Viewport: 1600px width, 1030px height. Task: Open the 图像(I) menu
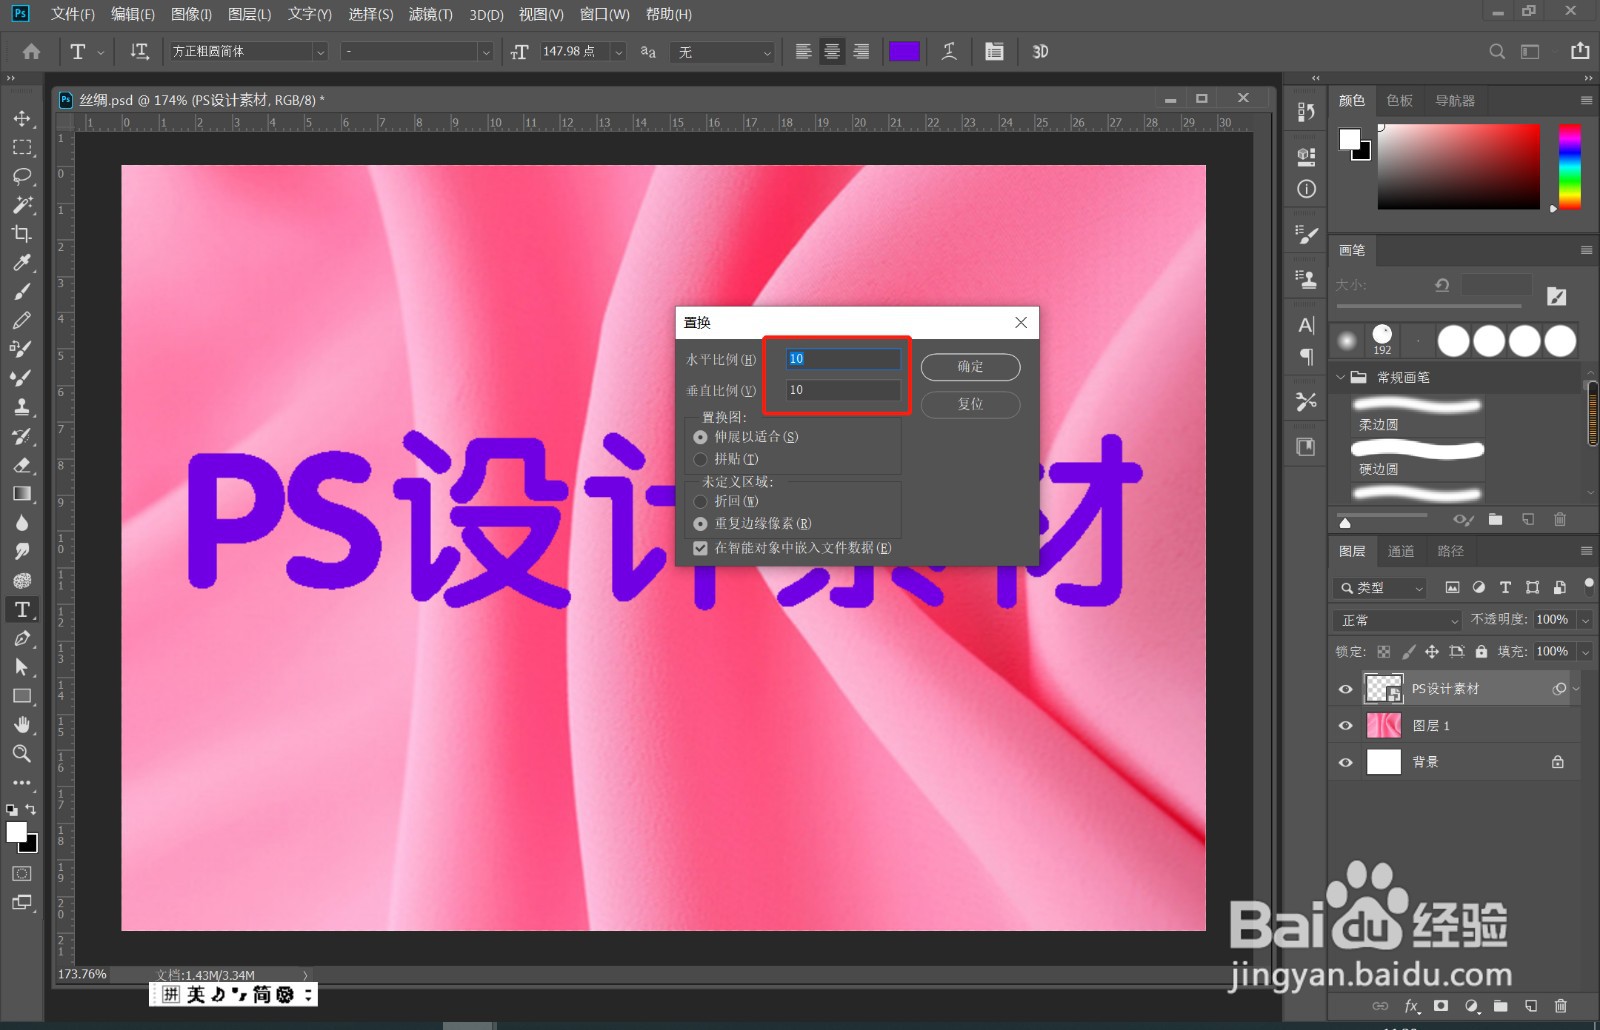191,14
